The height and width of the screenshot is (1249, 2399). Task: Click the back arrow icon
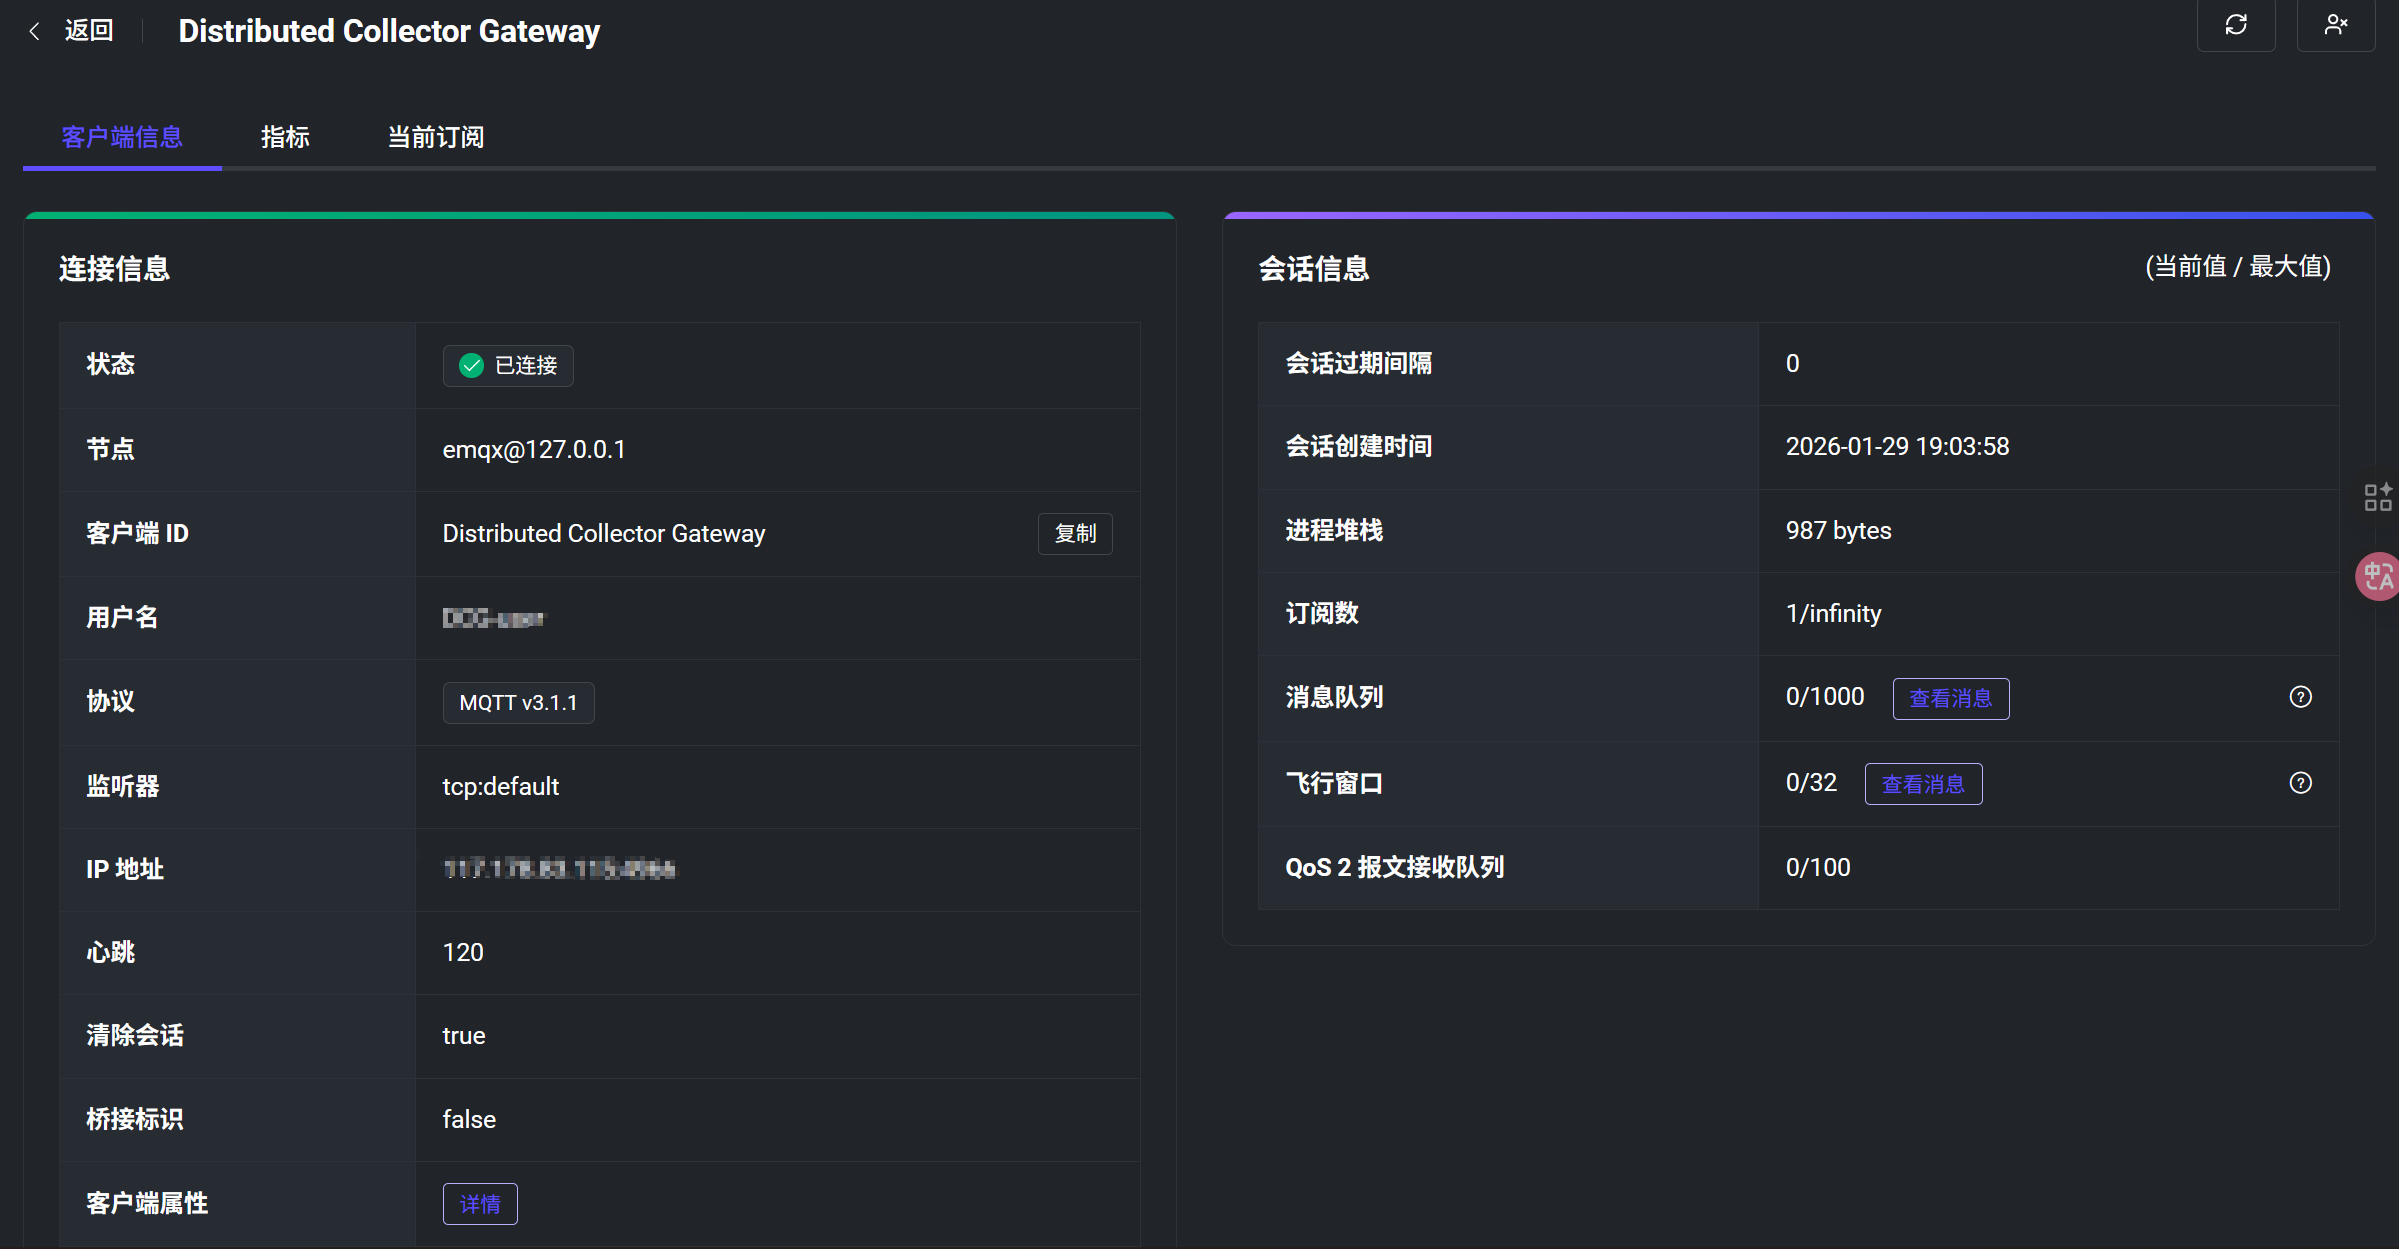pyautogui.click(x=35, y=31)
